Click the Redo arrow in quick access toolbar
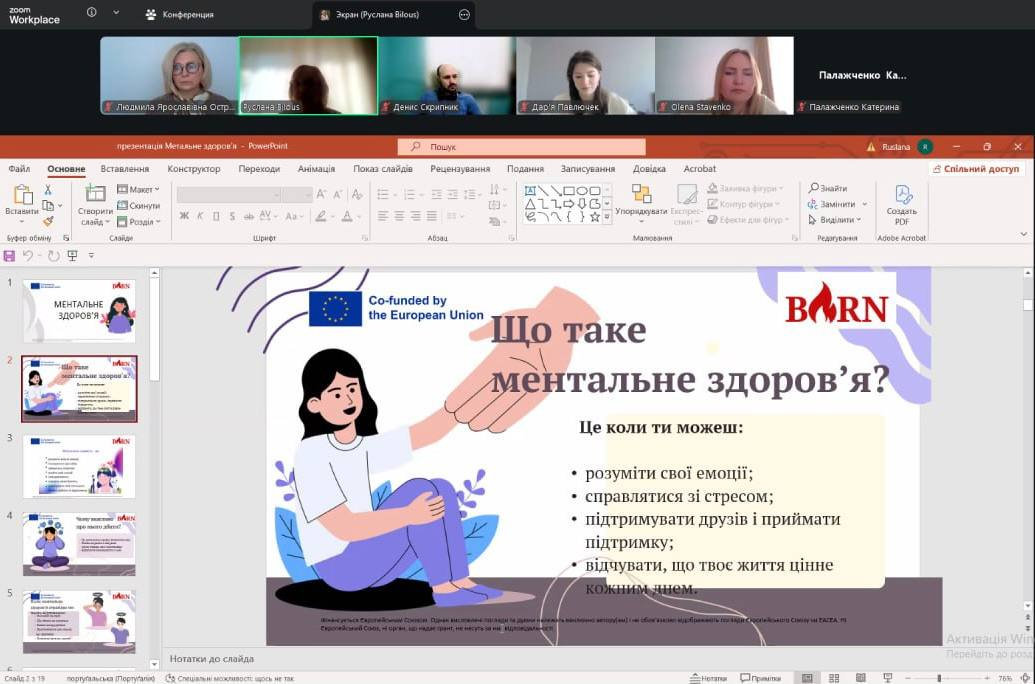Viewport: 1035px width, 684px height. click(x=53, y=256)
